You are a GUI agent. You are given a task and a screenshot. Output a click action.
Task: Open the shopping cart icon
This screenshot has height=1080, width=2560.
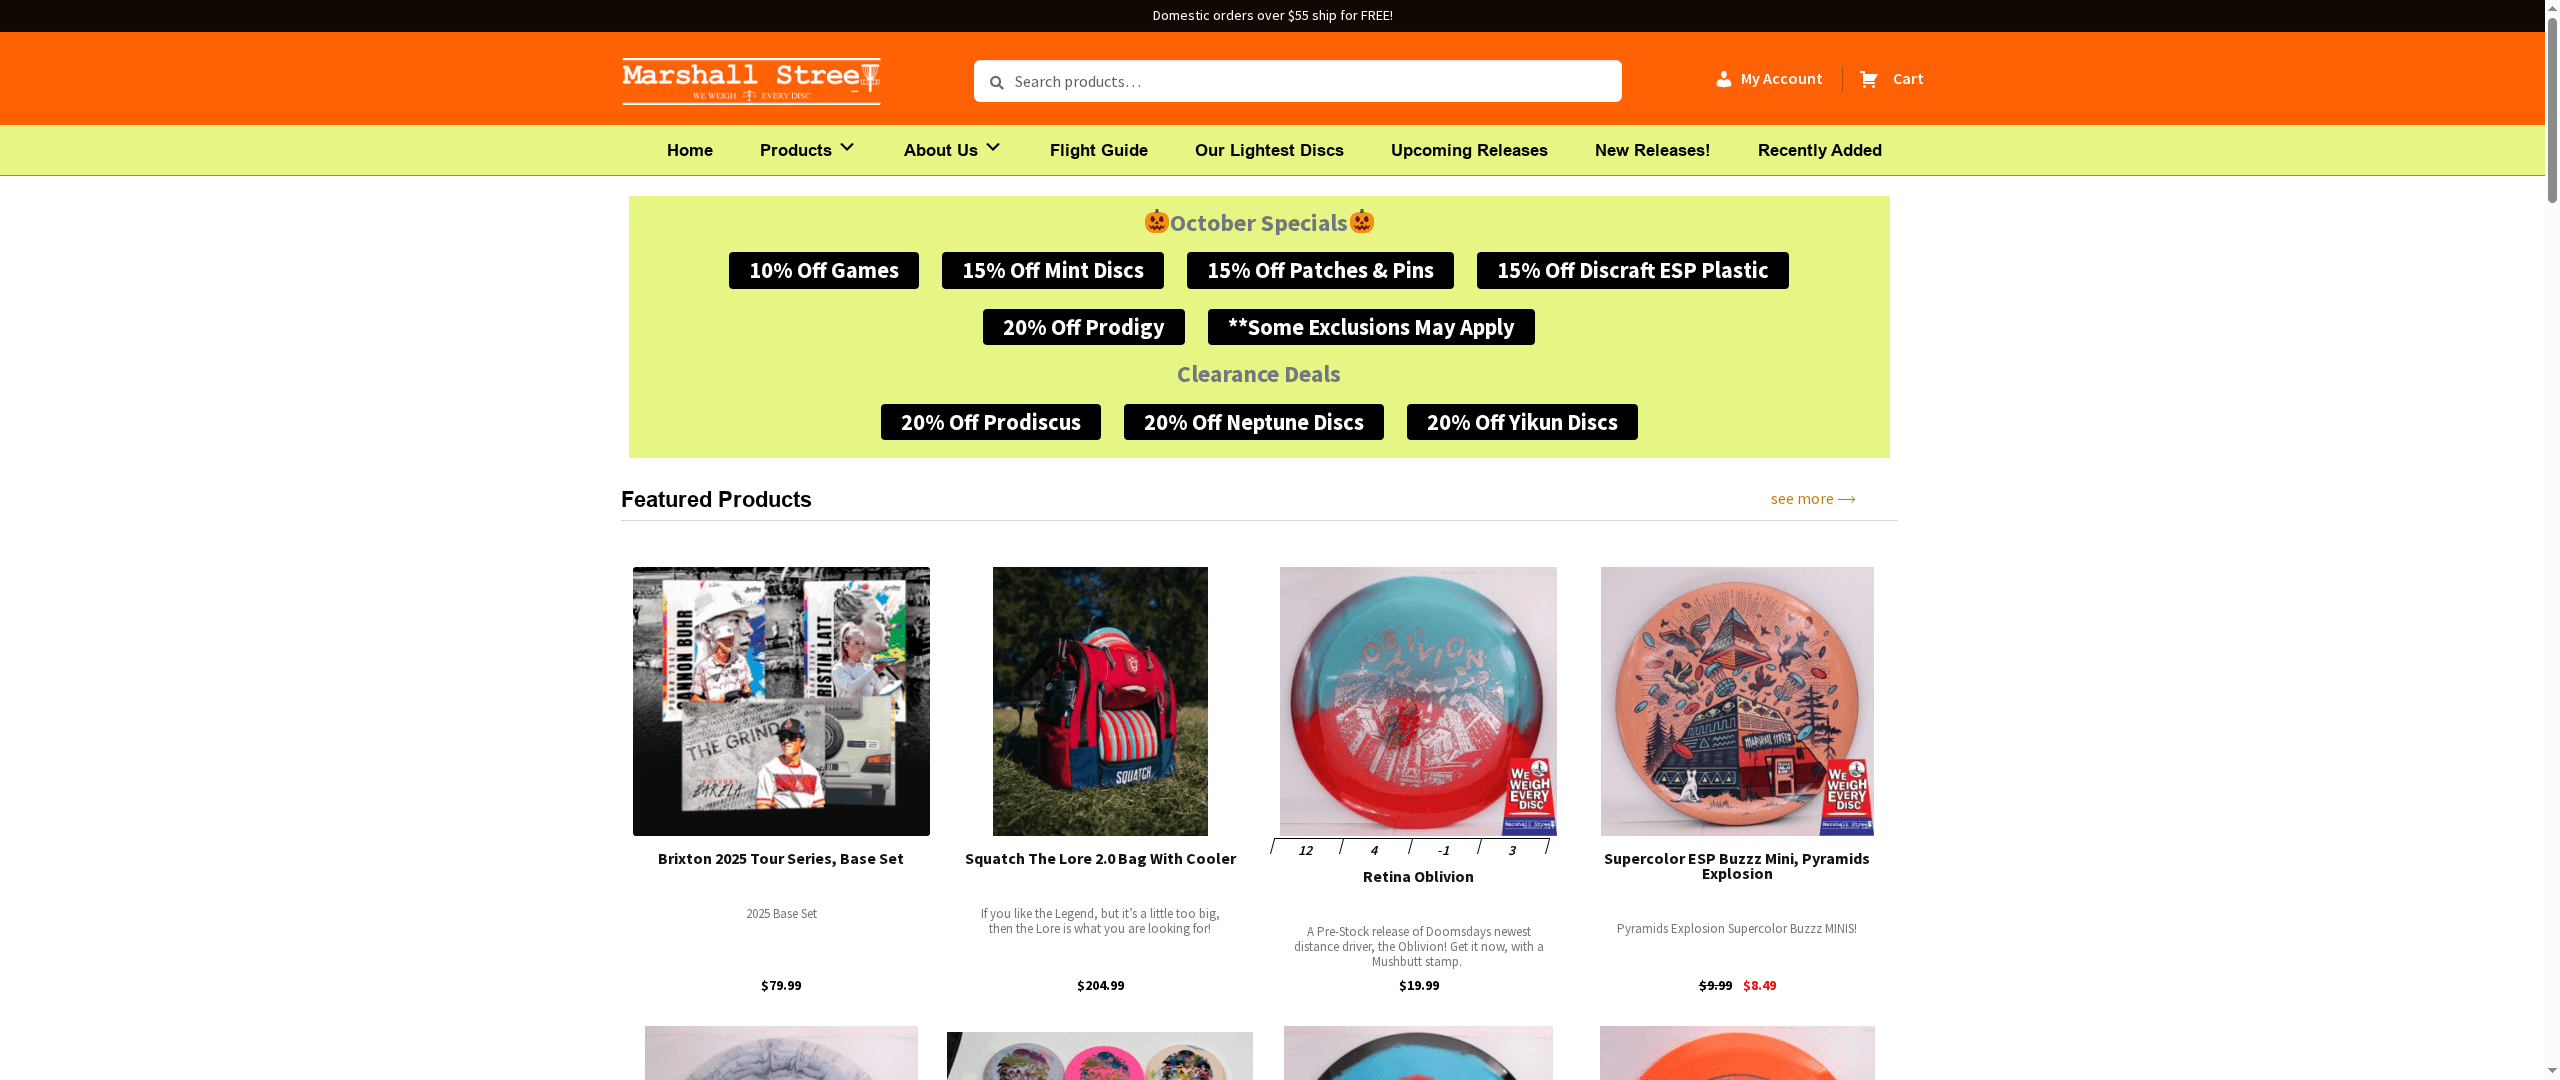[x=1869, y=79]
